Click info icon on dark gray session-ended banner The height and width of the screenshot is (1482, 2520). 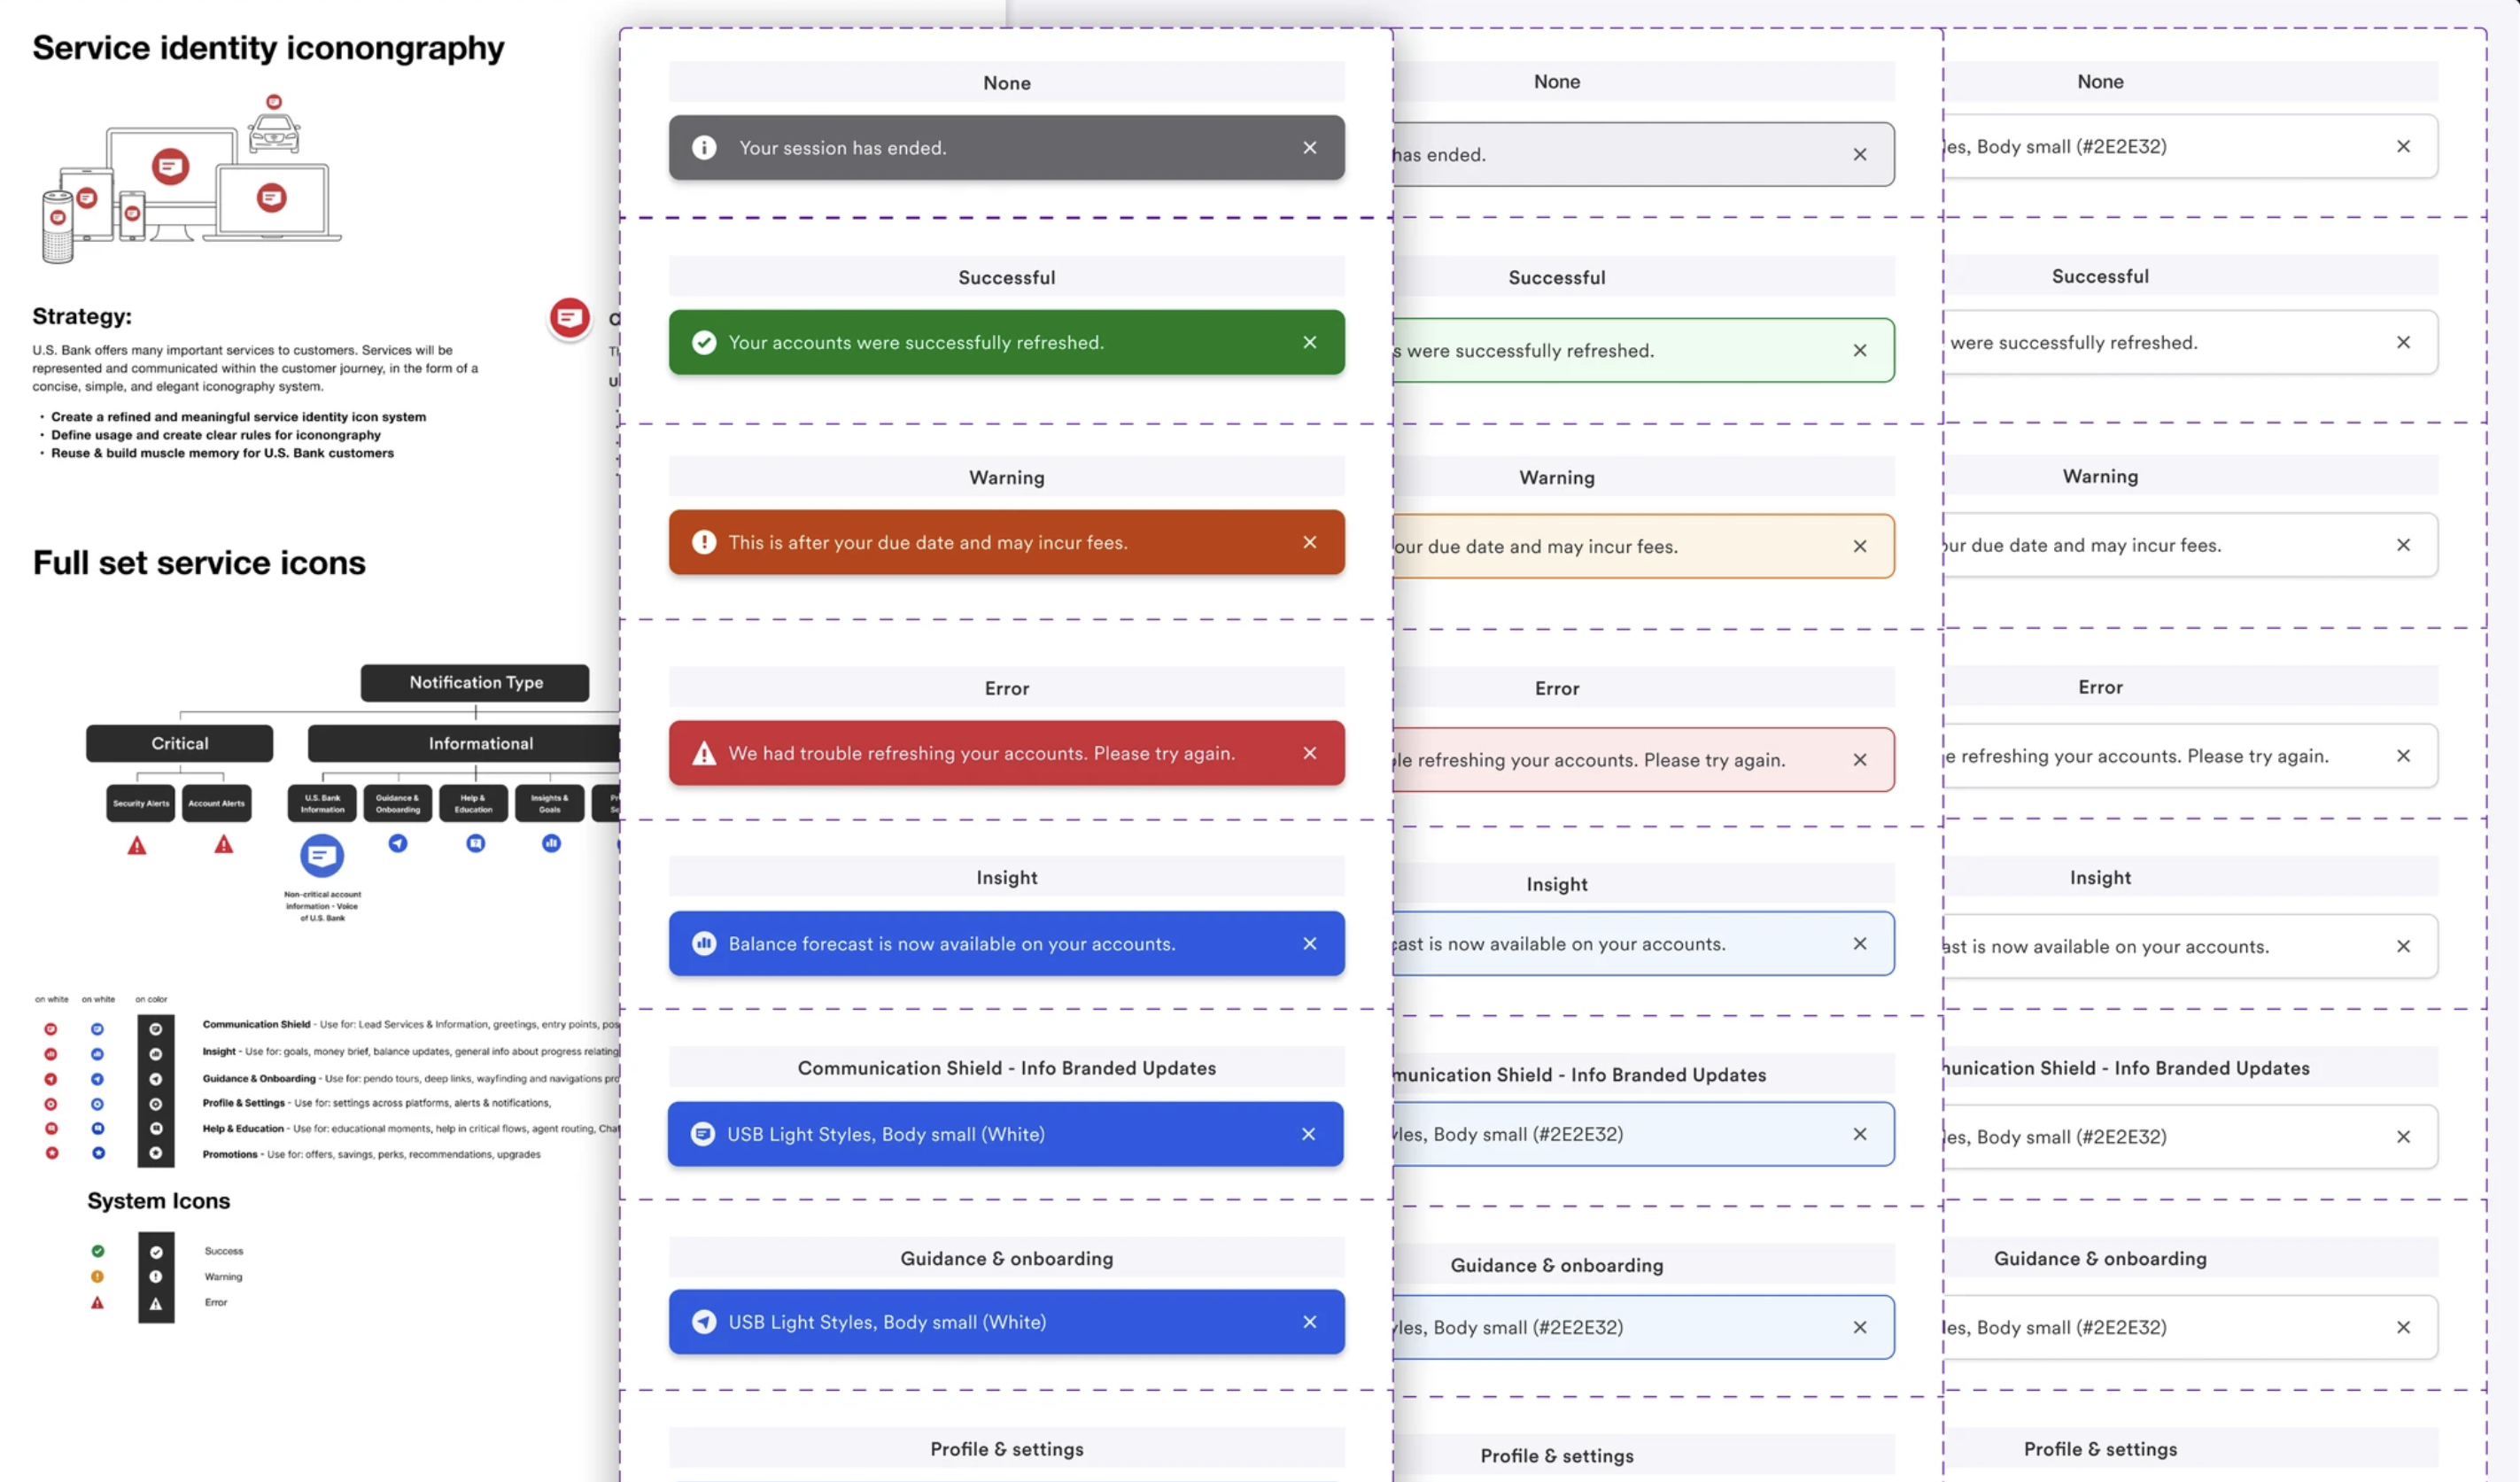[704, 148]
